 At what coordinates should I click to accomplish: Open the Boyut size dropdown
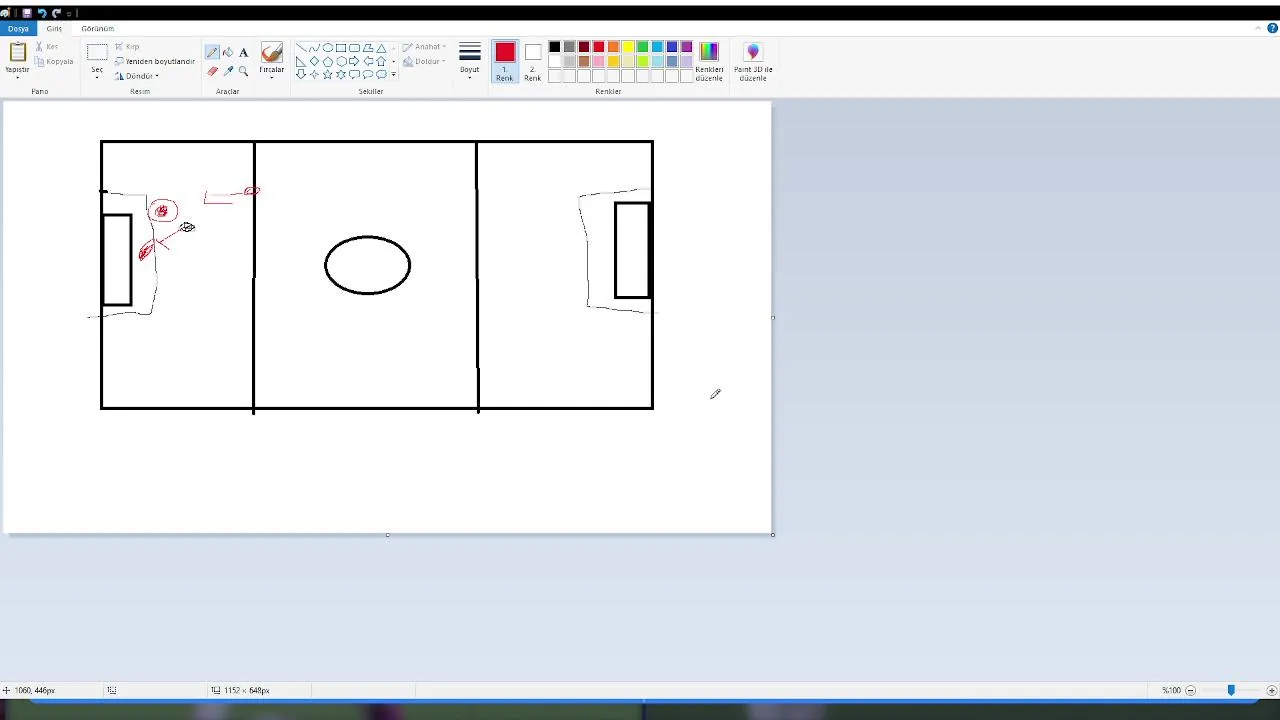[470, 62]
